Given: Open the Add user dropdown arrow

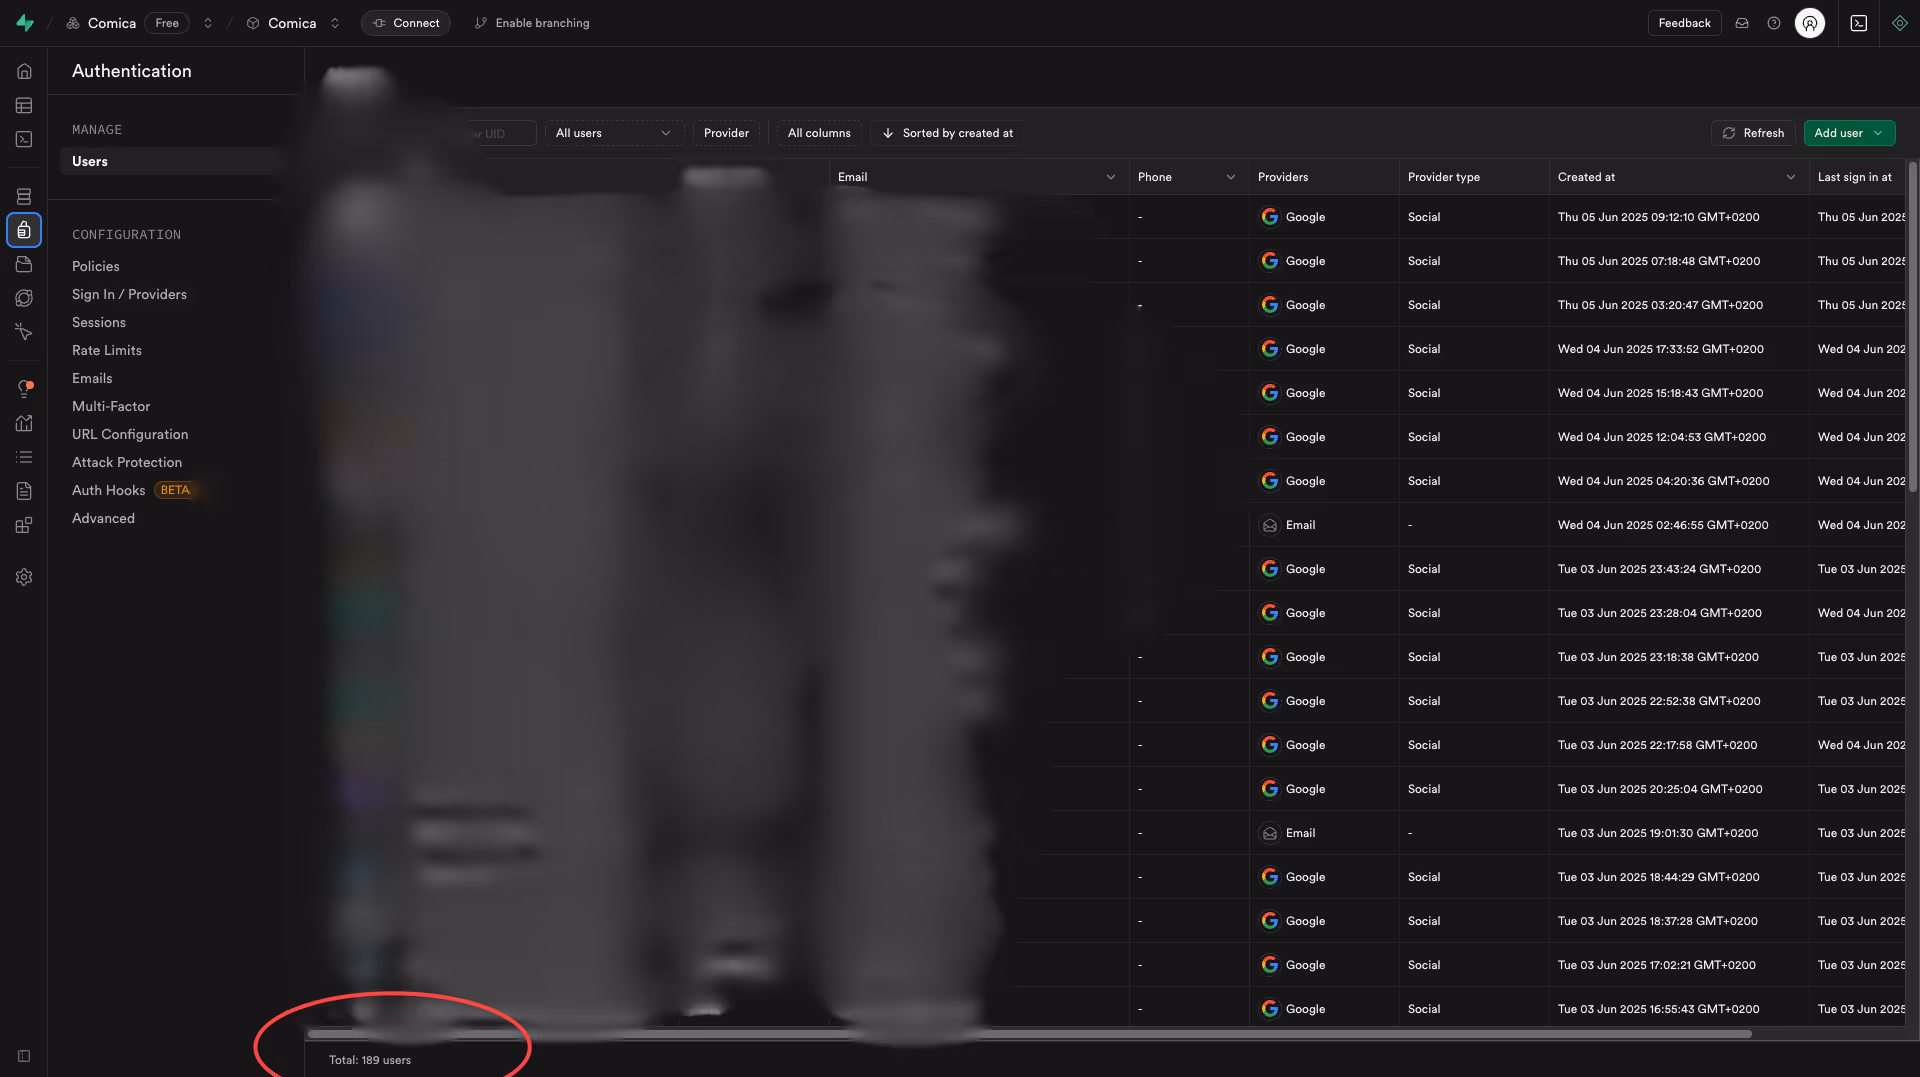Looking at the screenshot, I should pos(1879,133).
